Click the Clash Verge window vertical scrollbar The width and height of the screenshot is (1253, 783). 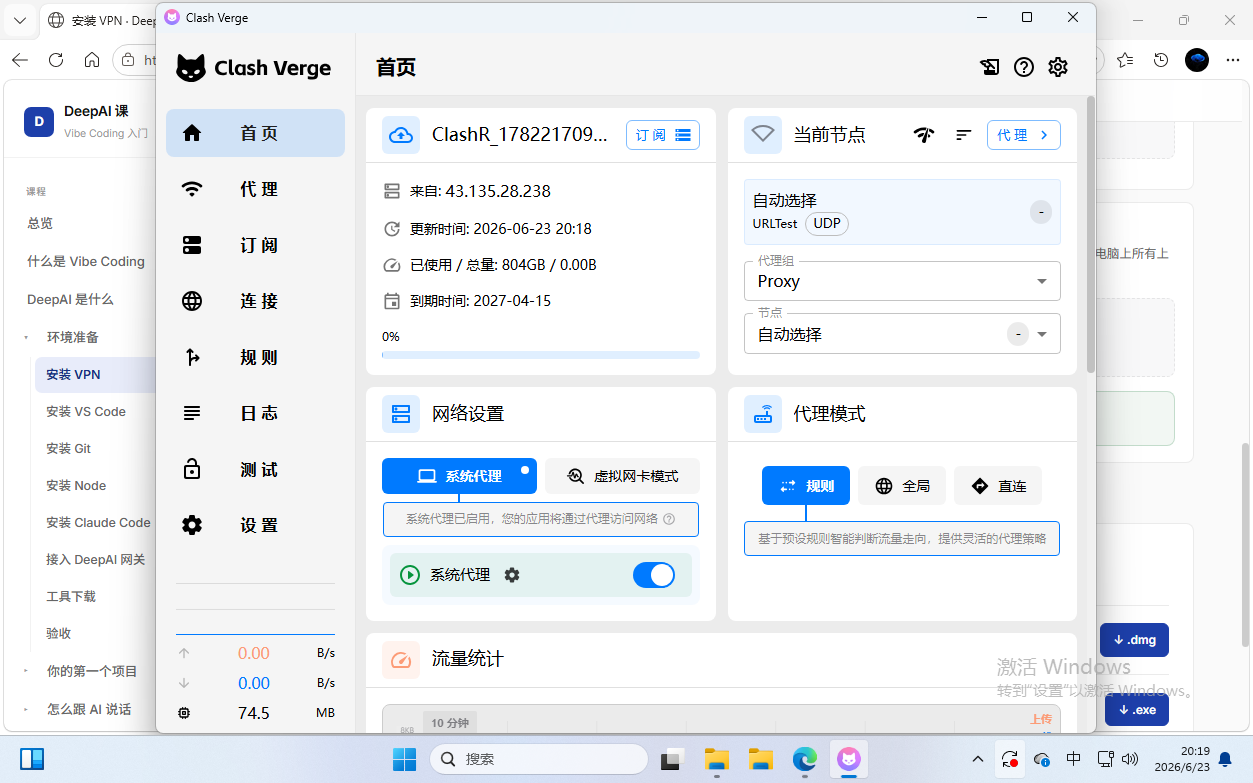[x=1090, y=235]
